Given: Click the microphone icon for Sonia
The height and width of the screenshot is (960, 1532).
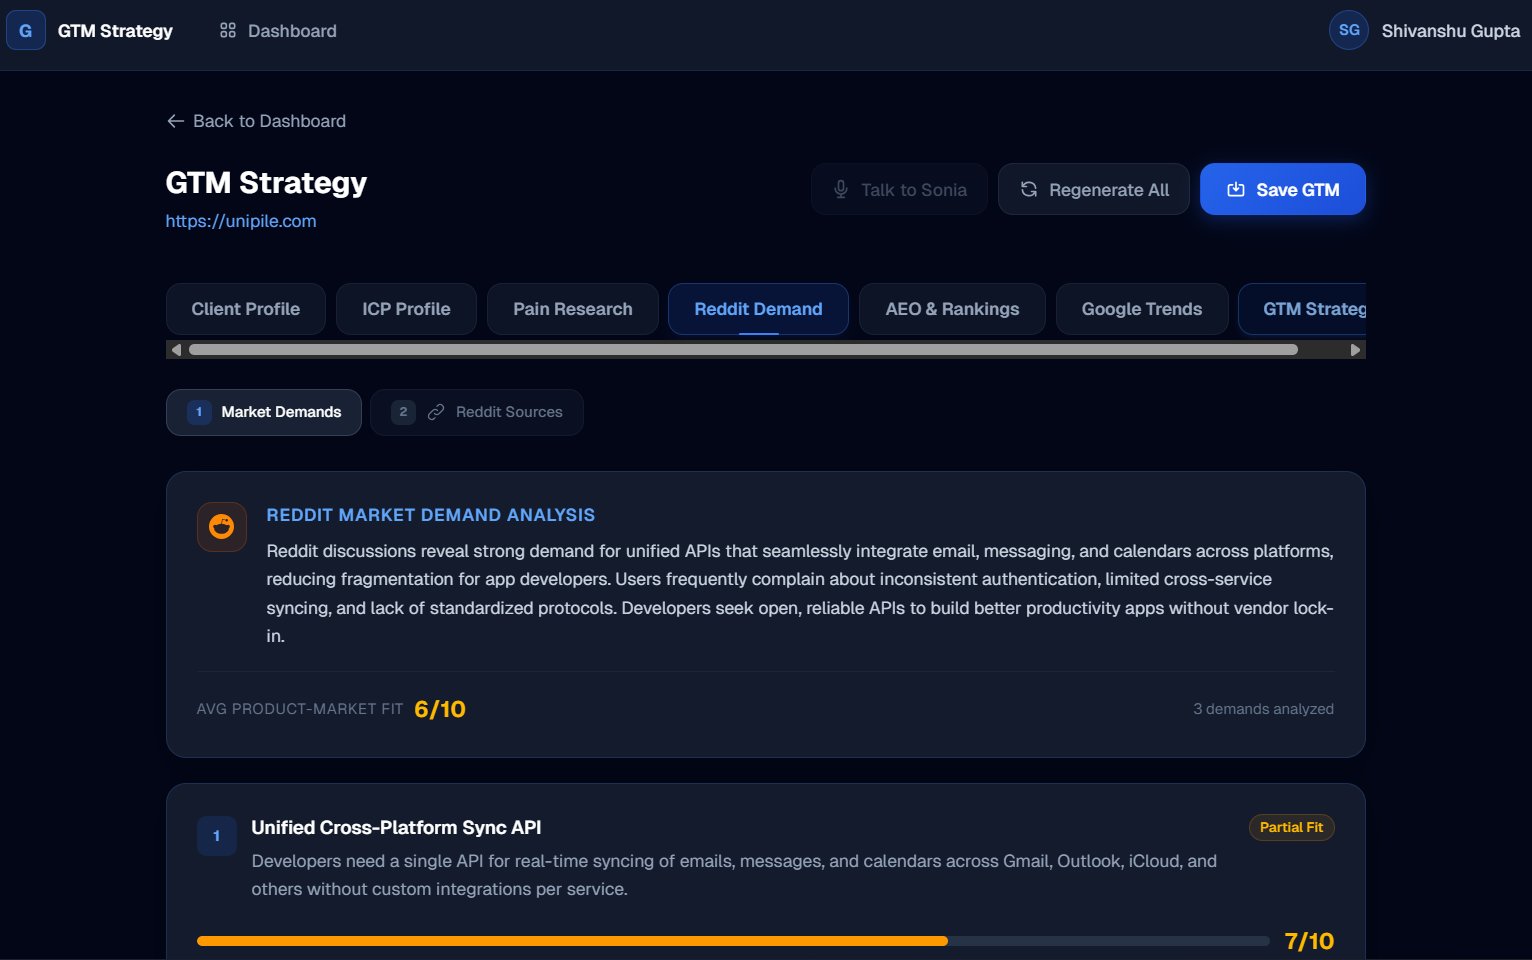Looking at the screenshot, I should [x=841, y=189].
